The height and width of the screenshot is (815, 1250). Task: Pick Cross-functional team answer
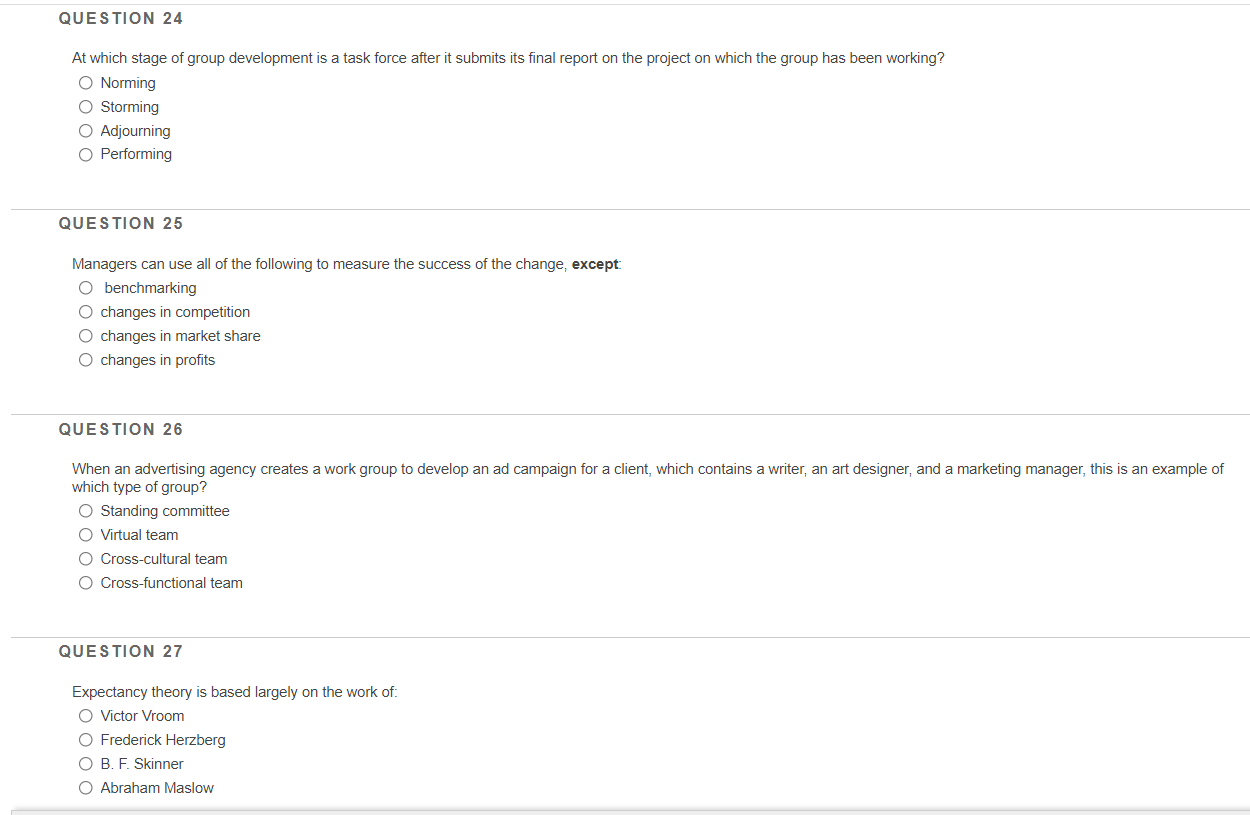[x=85, y=582]
